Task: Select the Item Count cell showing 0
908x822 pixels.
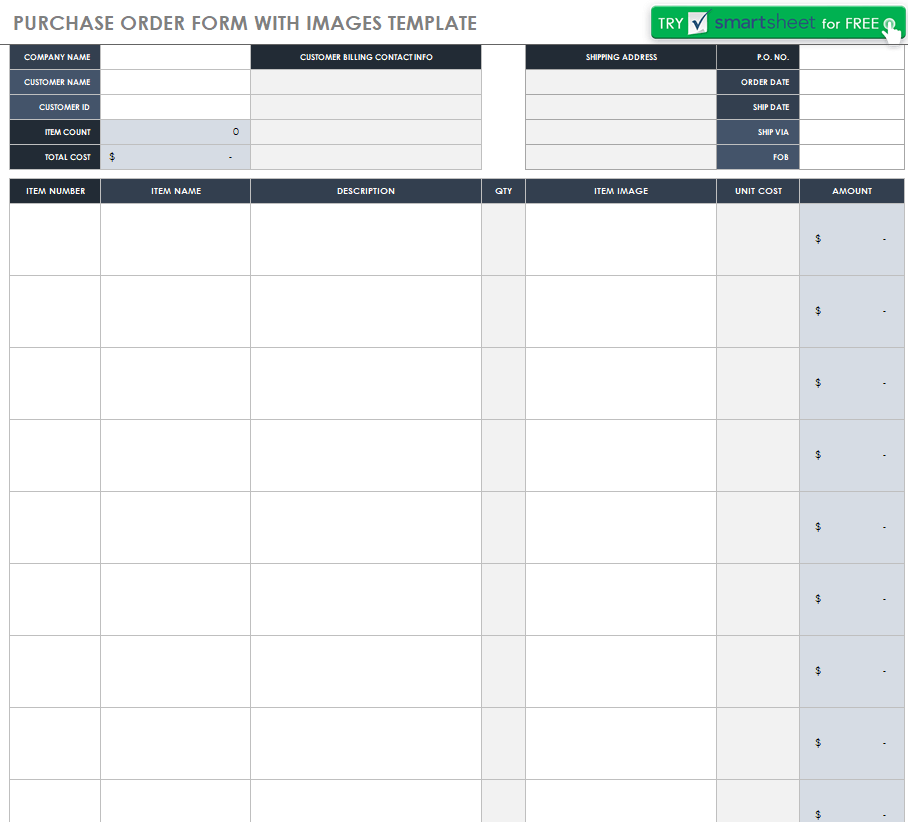Action: coord(175,132)
